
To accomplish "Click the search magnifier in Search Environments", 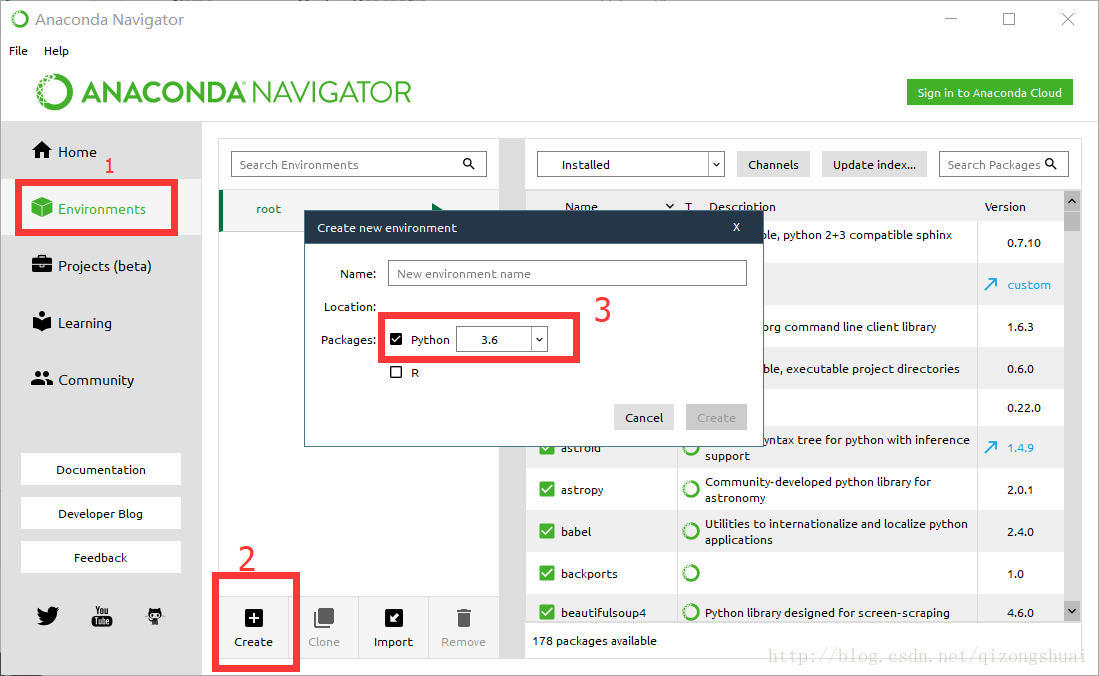I will pos(469,164).
